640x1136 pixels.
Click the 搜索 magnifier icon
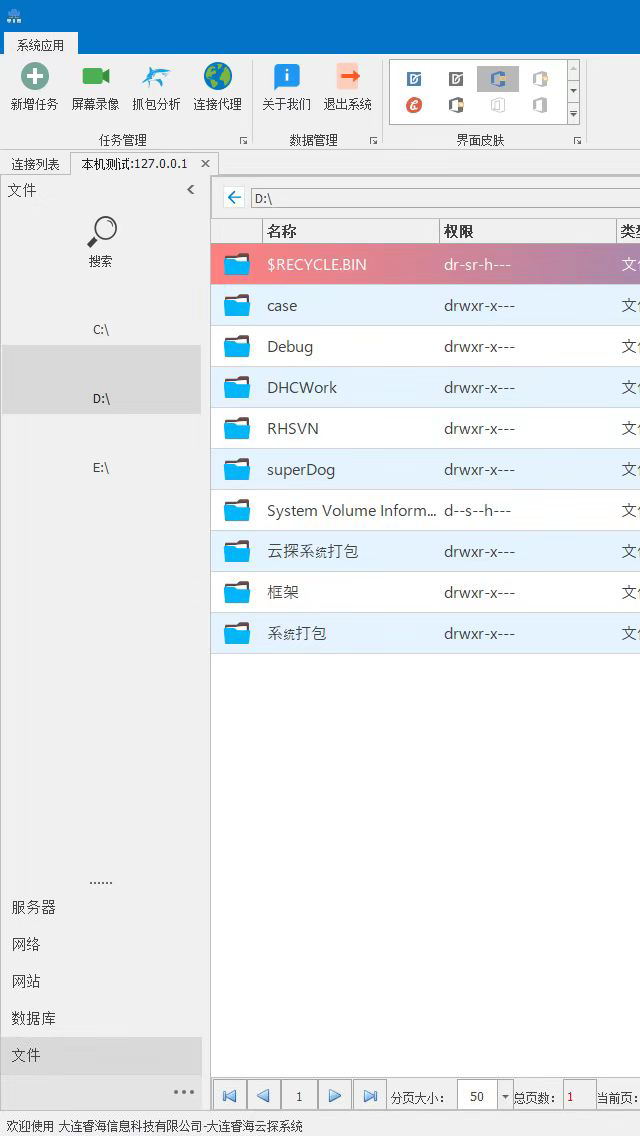coord(101,233)
